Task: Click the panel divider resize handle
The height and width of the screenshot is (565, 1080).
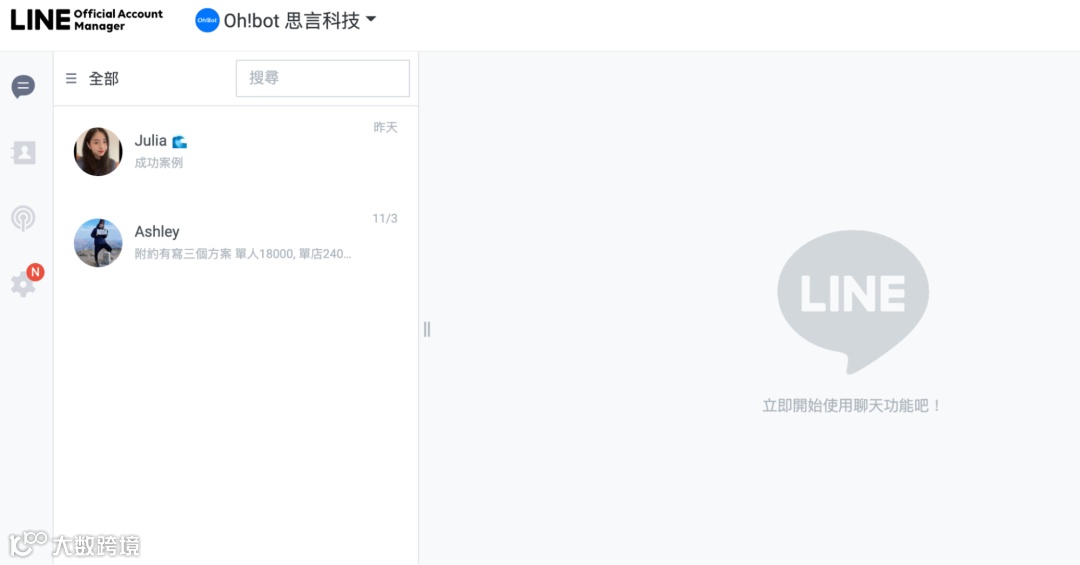Action: (x=427, y=329)
